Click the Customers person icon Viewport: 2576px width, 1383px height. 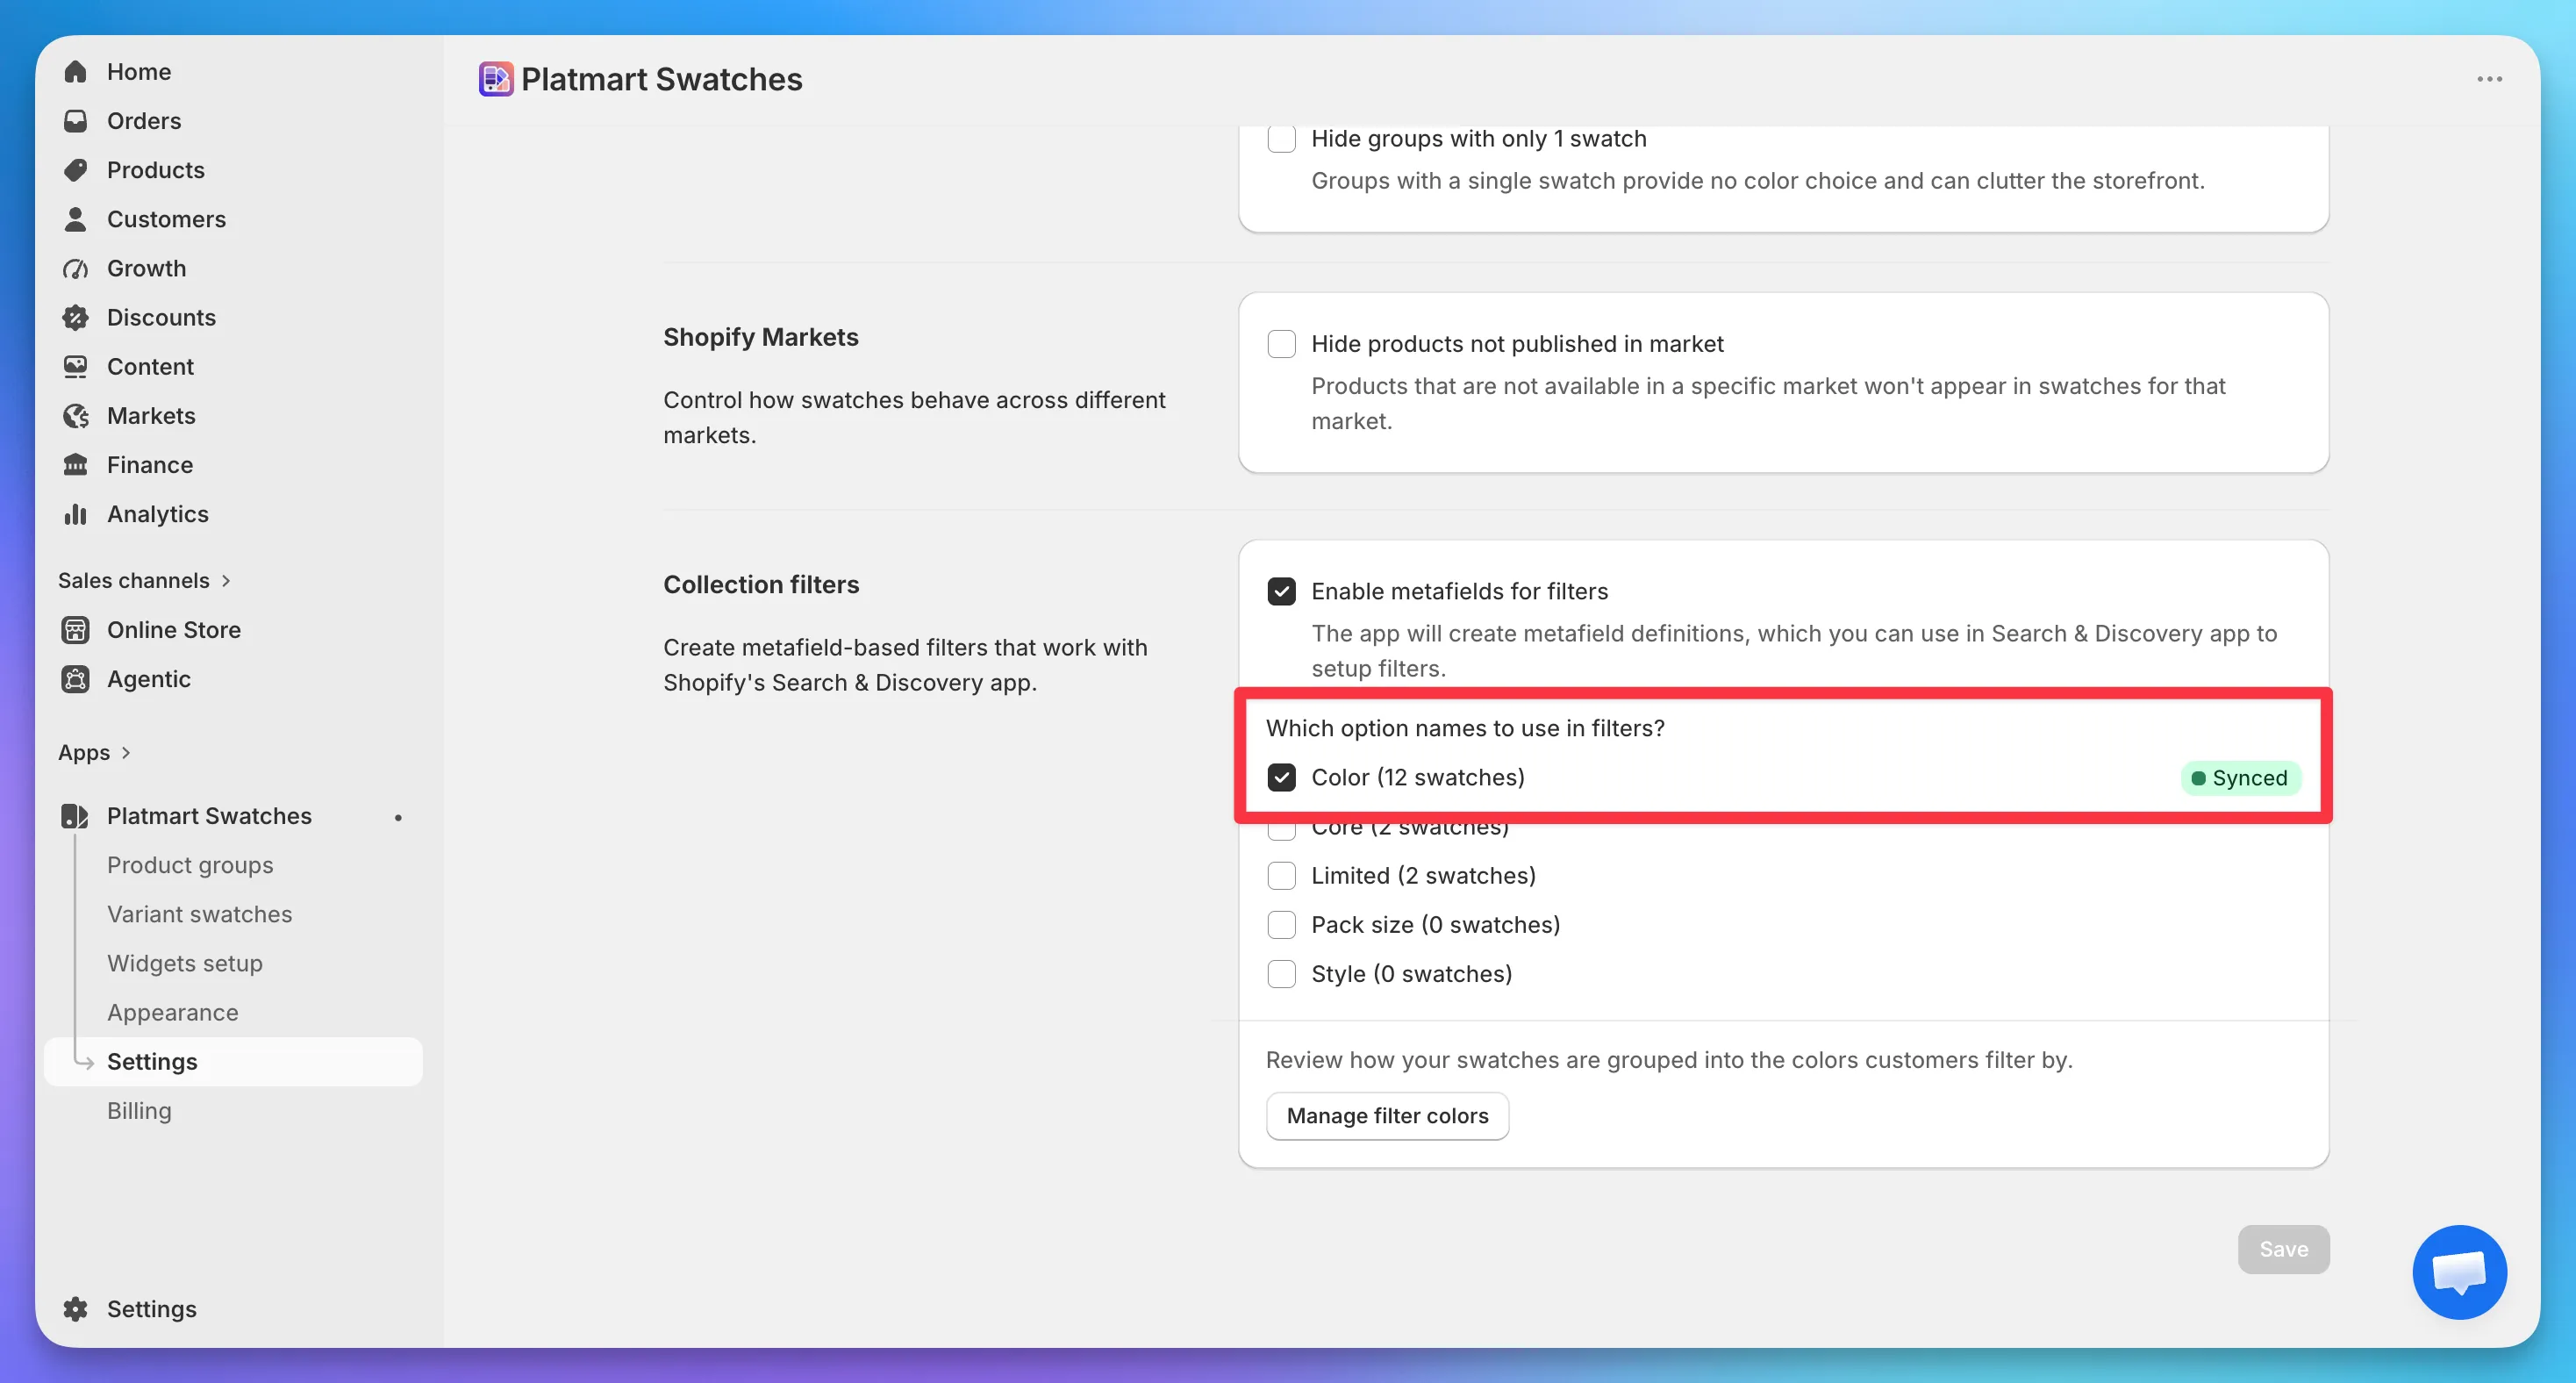(x=75, y=219)
